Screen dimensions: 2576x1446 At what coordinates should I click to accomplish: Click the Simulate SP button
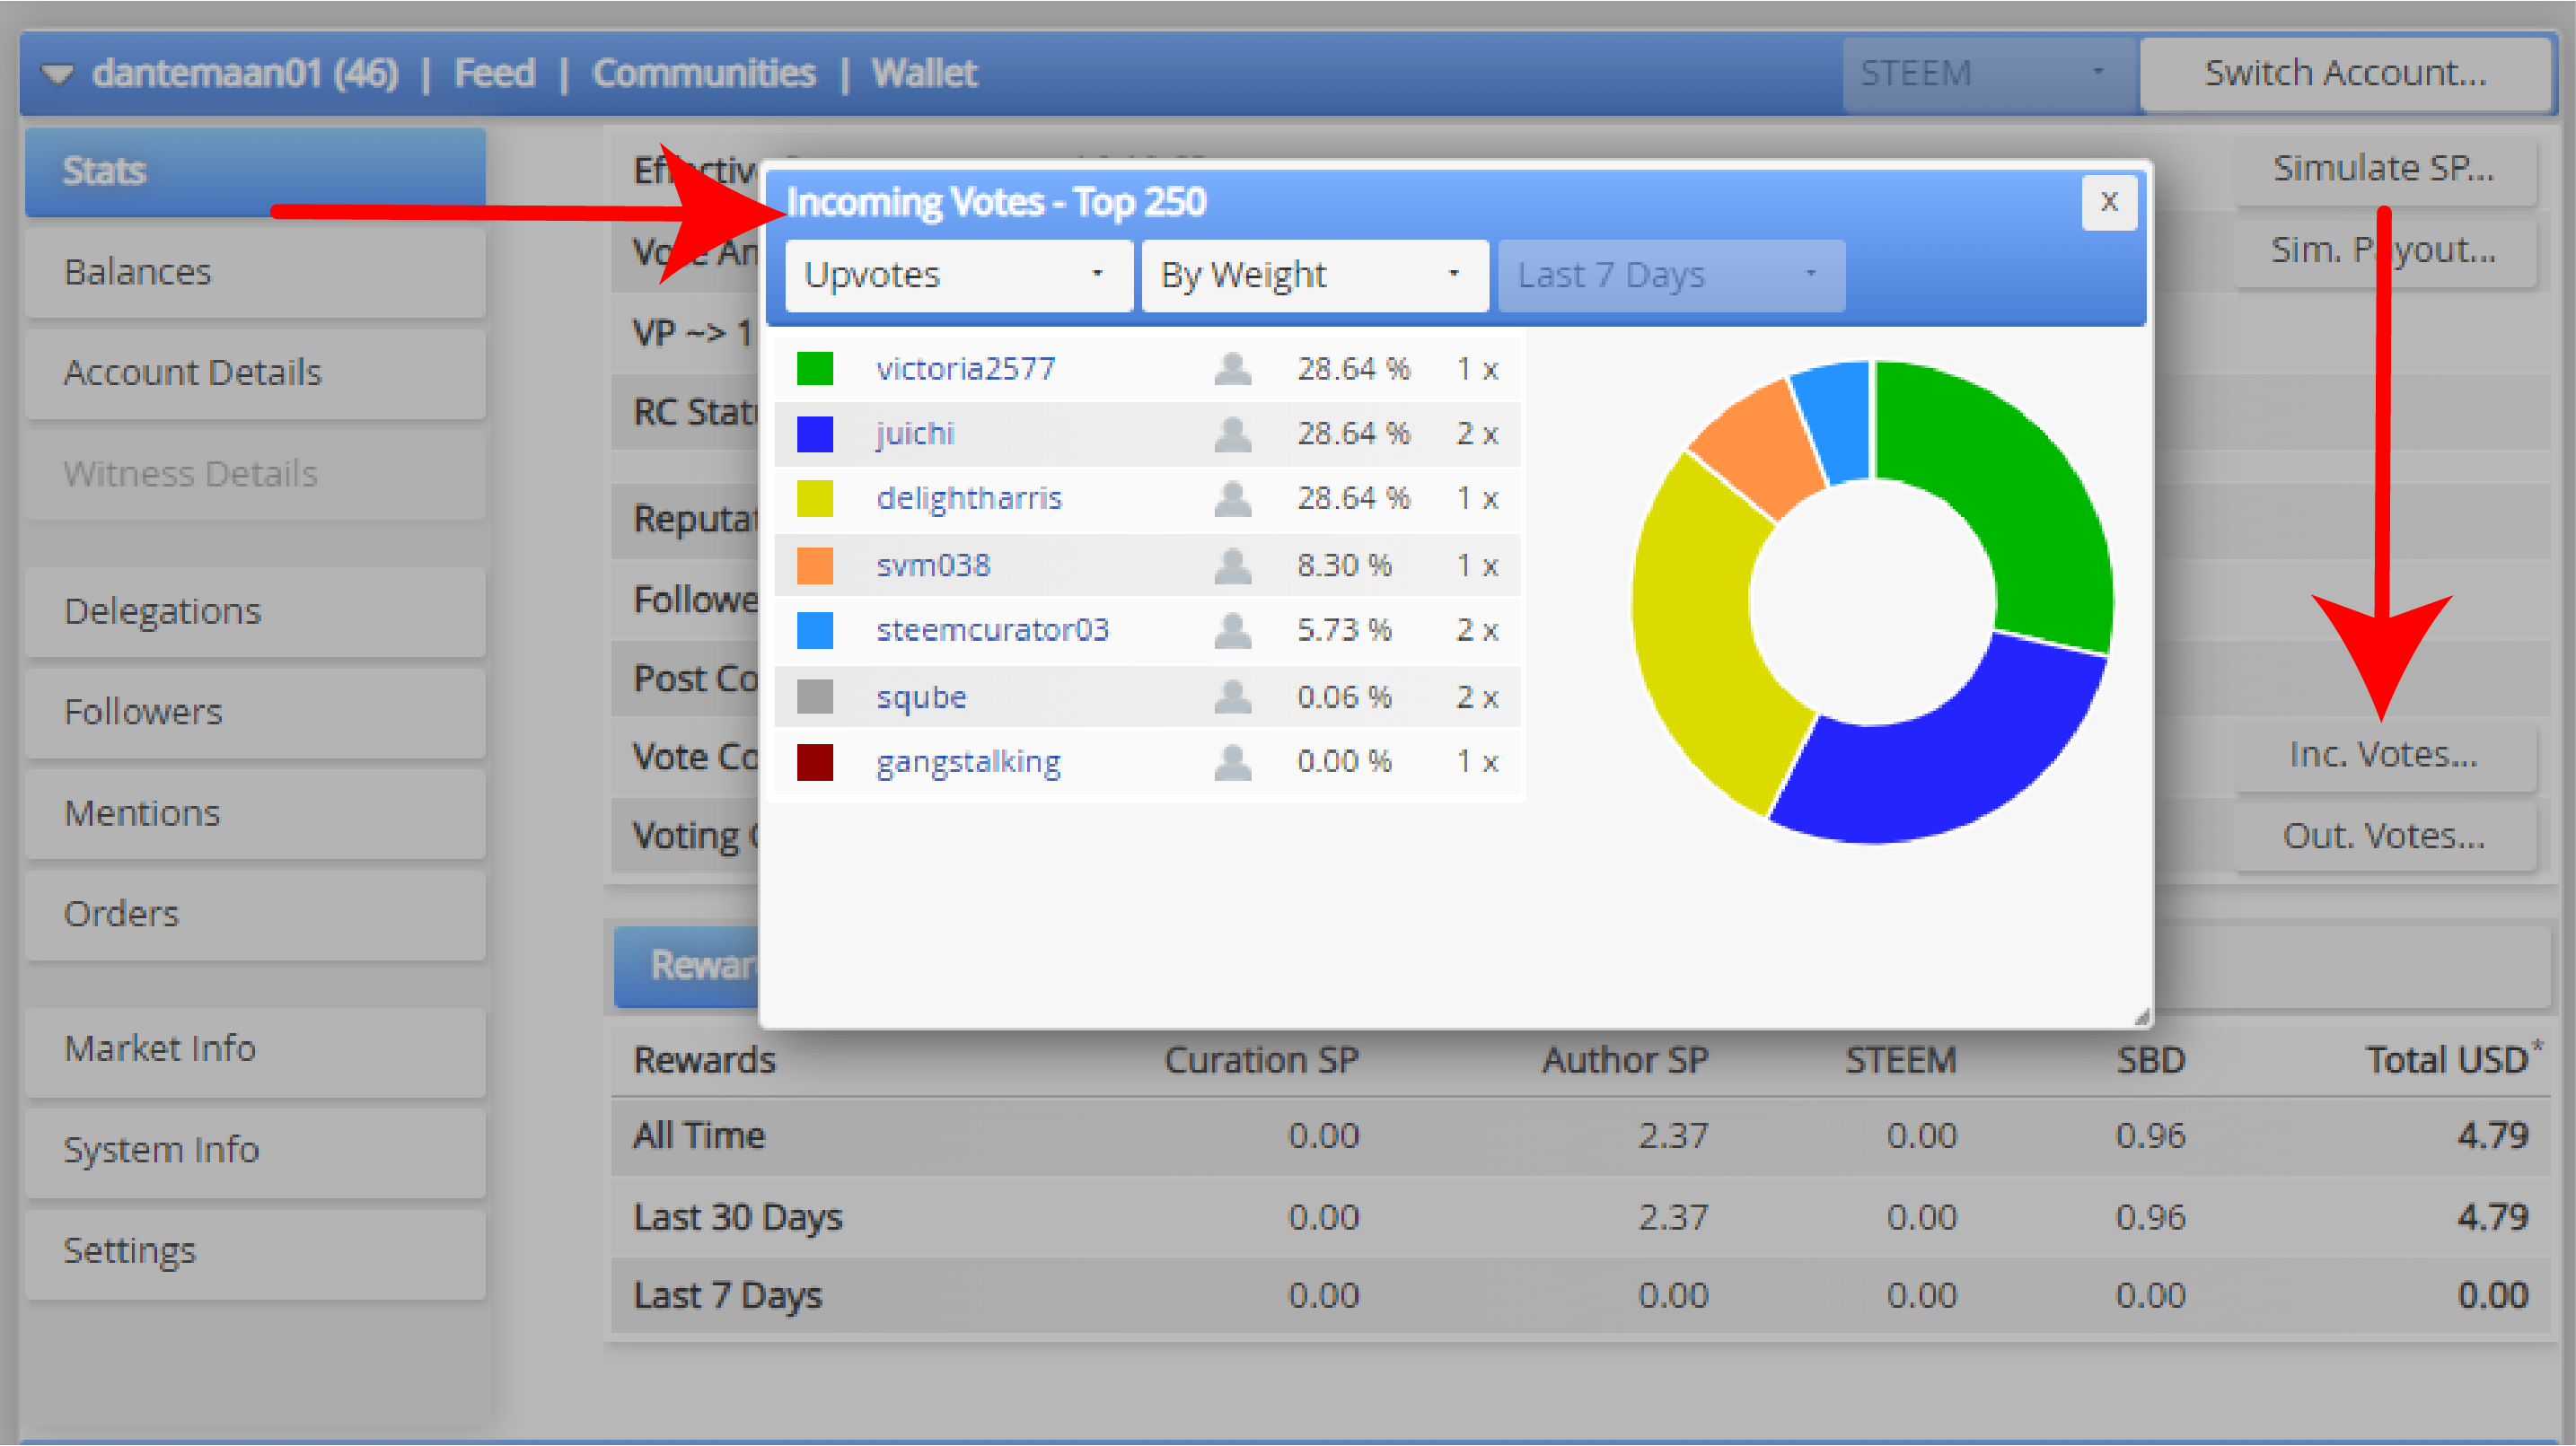pos(2384,168)
